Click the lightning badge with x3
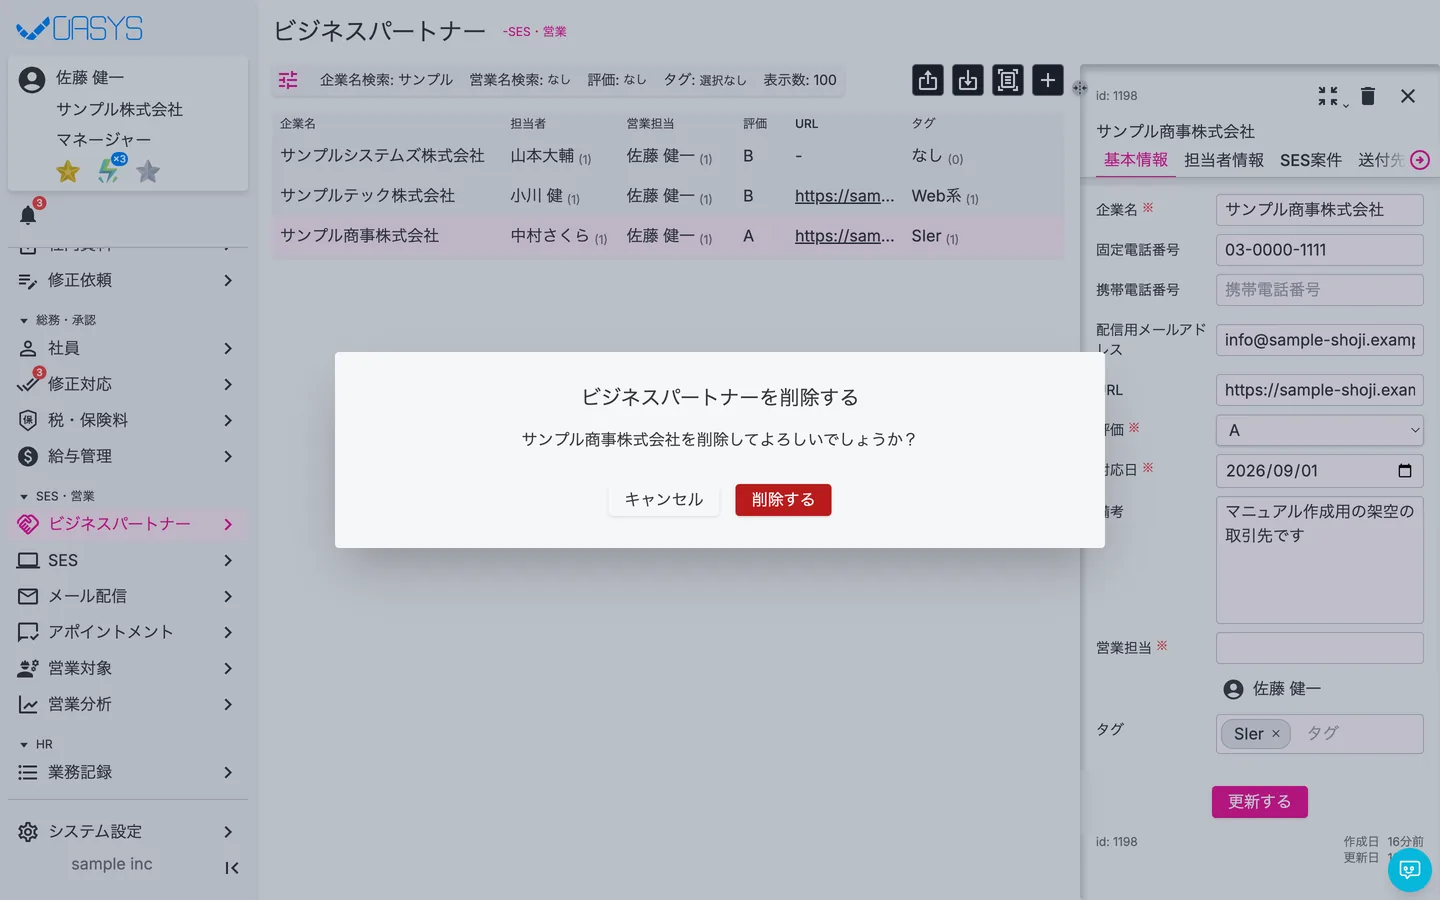This screenshot has width=1440, height=900. (109, 171)
